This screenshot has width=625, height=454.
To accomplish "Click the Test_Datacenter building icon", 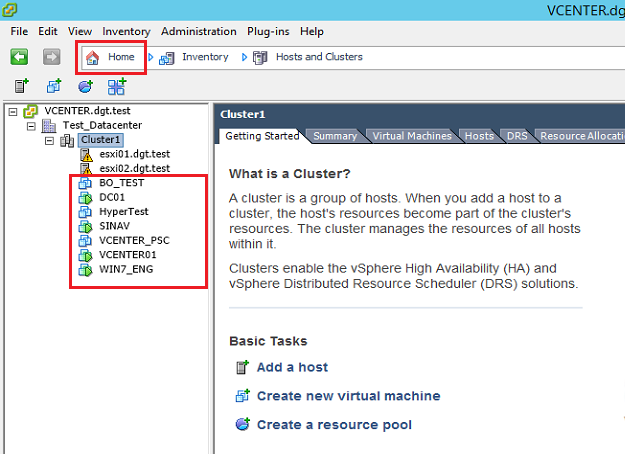I will coord(49,126).
